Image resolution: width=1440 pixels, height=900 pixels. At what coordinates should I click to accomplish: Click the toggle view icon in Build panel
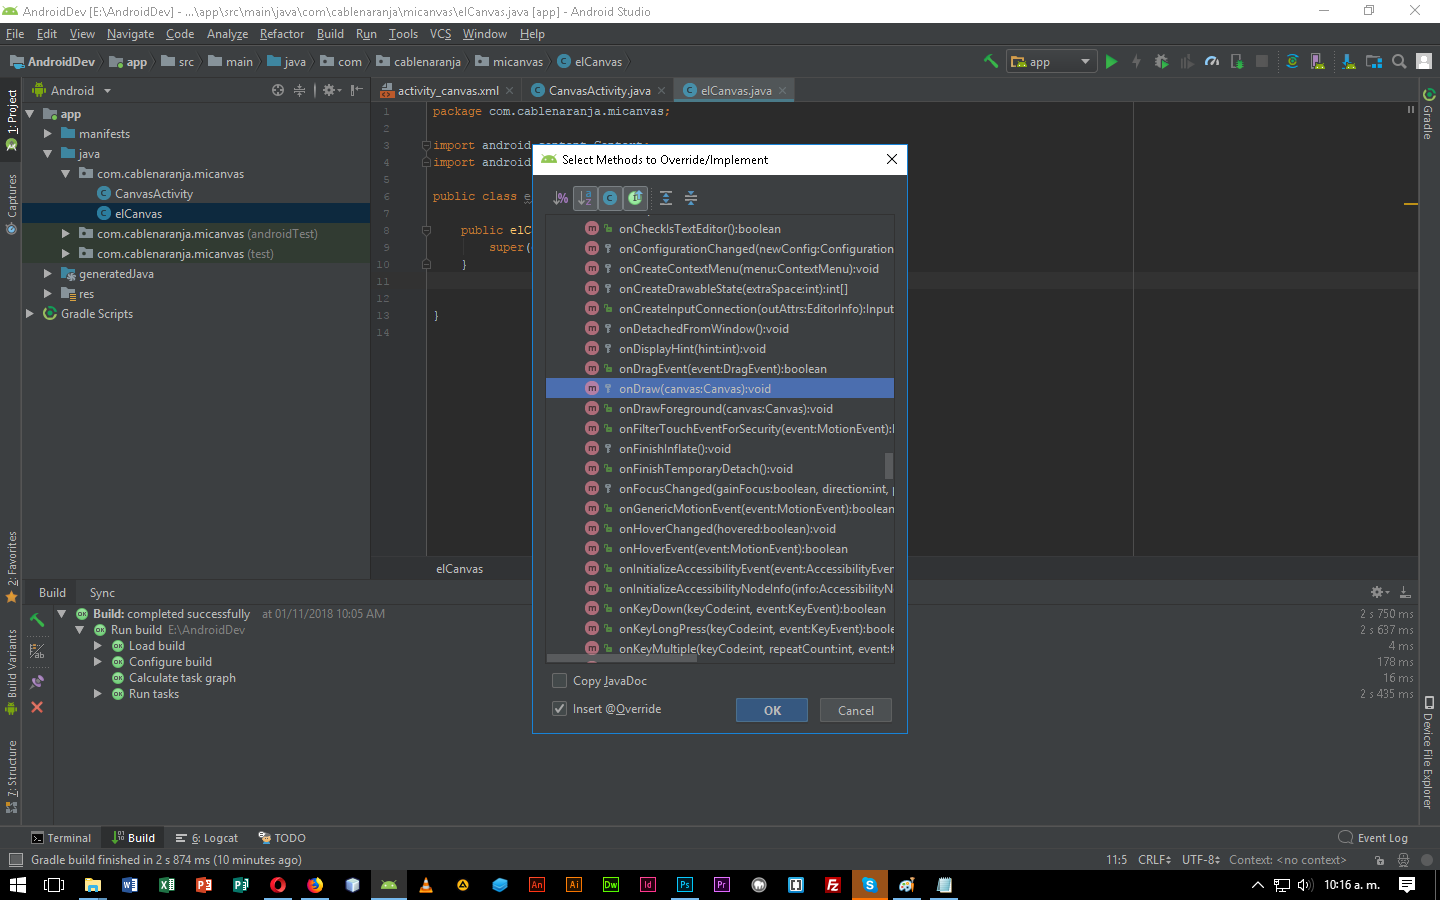click(37, 652)
